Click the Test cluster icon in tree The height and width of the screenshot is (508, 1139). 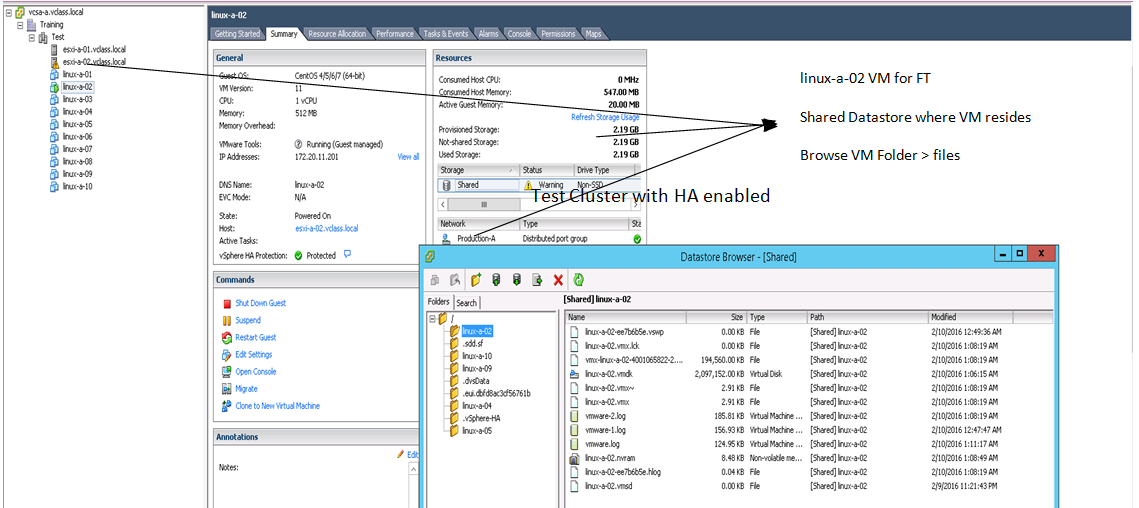[x=43, y=36]
